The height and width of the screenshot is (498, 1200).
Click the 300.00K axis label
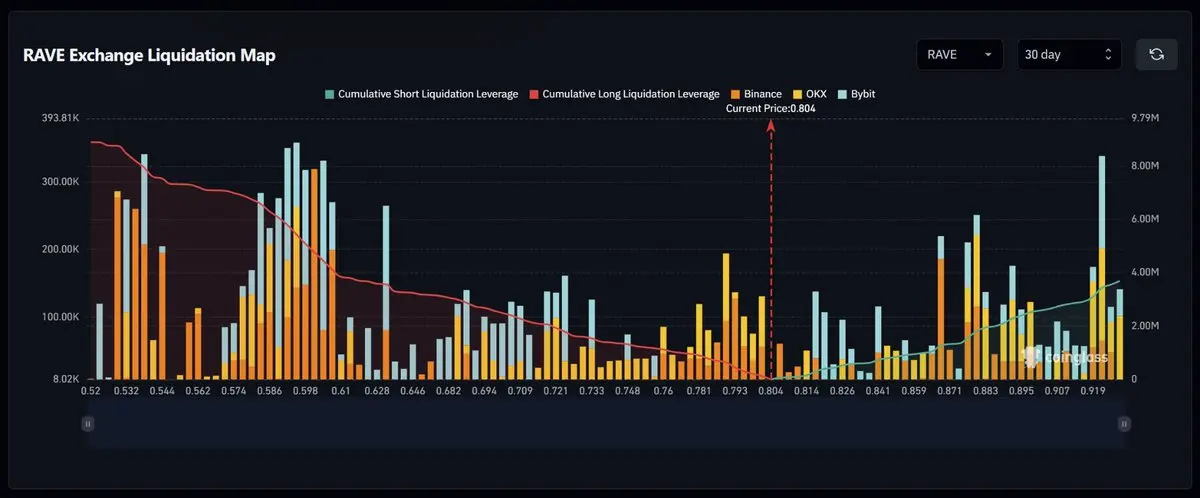pos(58,182)
